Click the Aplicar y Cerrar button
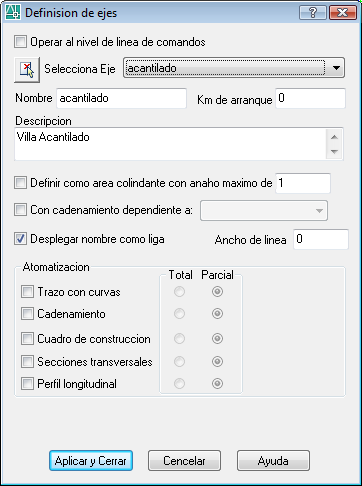 pyautogui.click(x=91, y=461)
